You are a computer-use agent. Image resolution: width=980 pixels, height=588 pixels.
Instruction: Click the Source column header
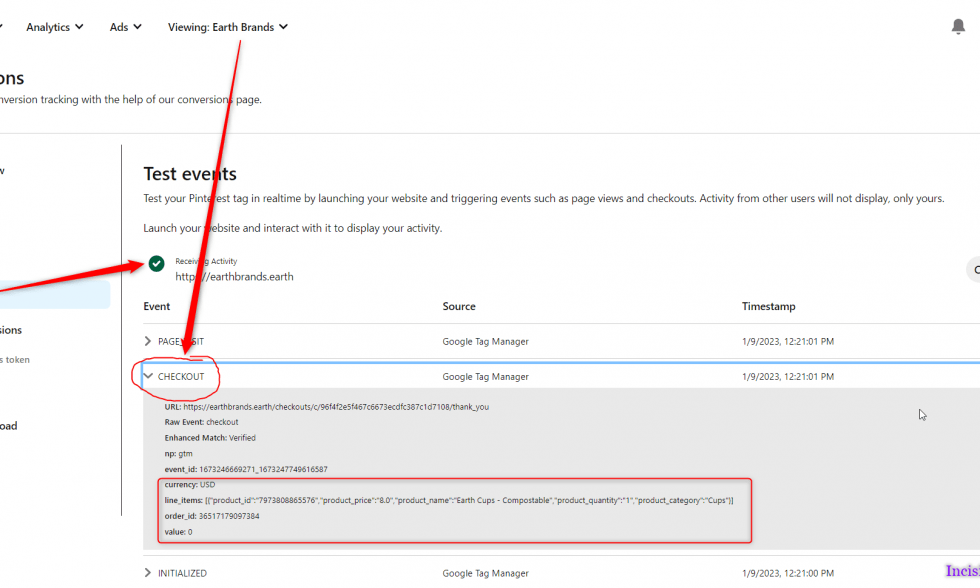[x=459, y=306]
